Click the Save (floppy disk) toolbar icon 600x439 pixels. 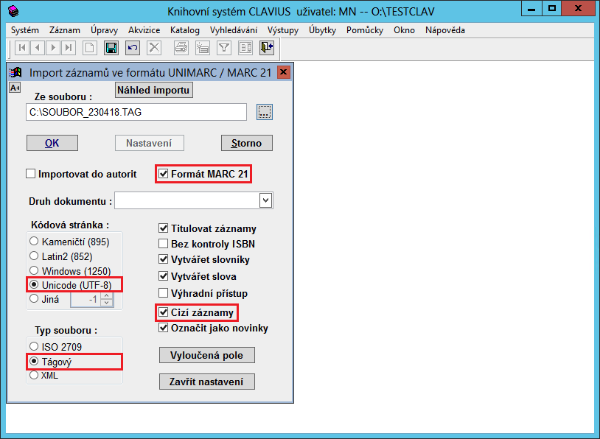coord(111,47)
